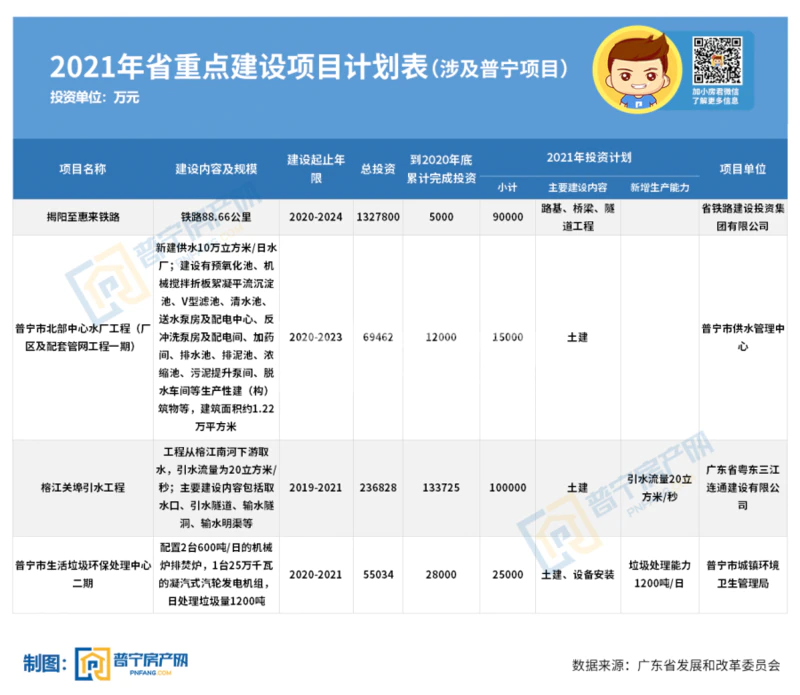800x695 pixels.
Task: Click the main title 2021年省重点建设项目计划表
Action: tap(239, 68)
